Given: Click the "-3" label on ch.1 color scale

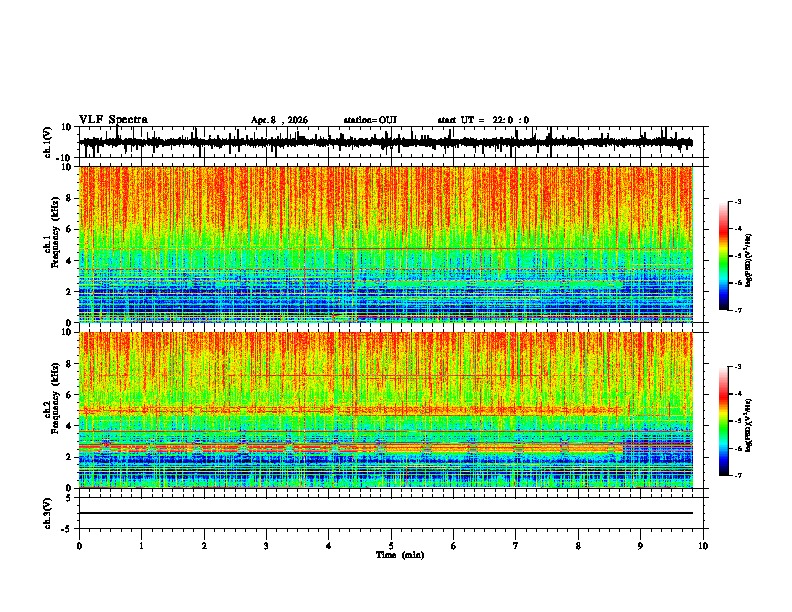Looking at the screenshot, I should 738,201.
